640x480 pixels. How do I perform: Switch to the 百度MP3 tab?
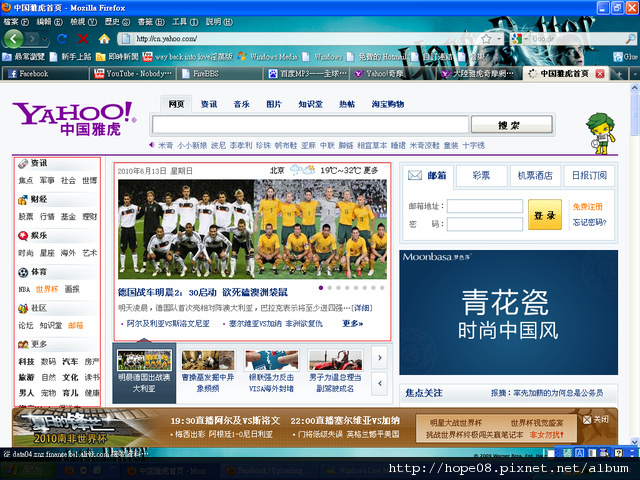coord(307,73)
